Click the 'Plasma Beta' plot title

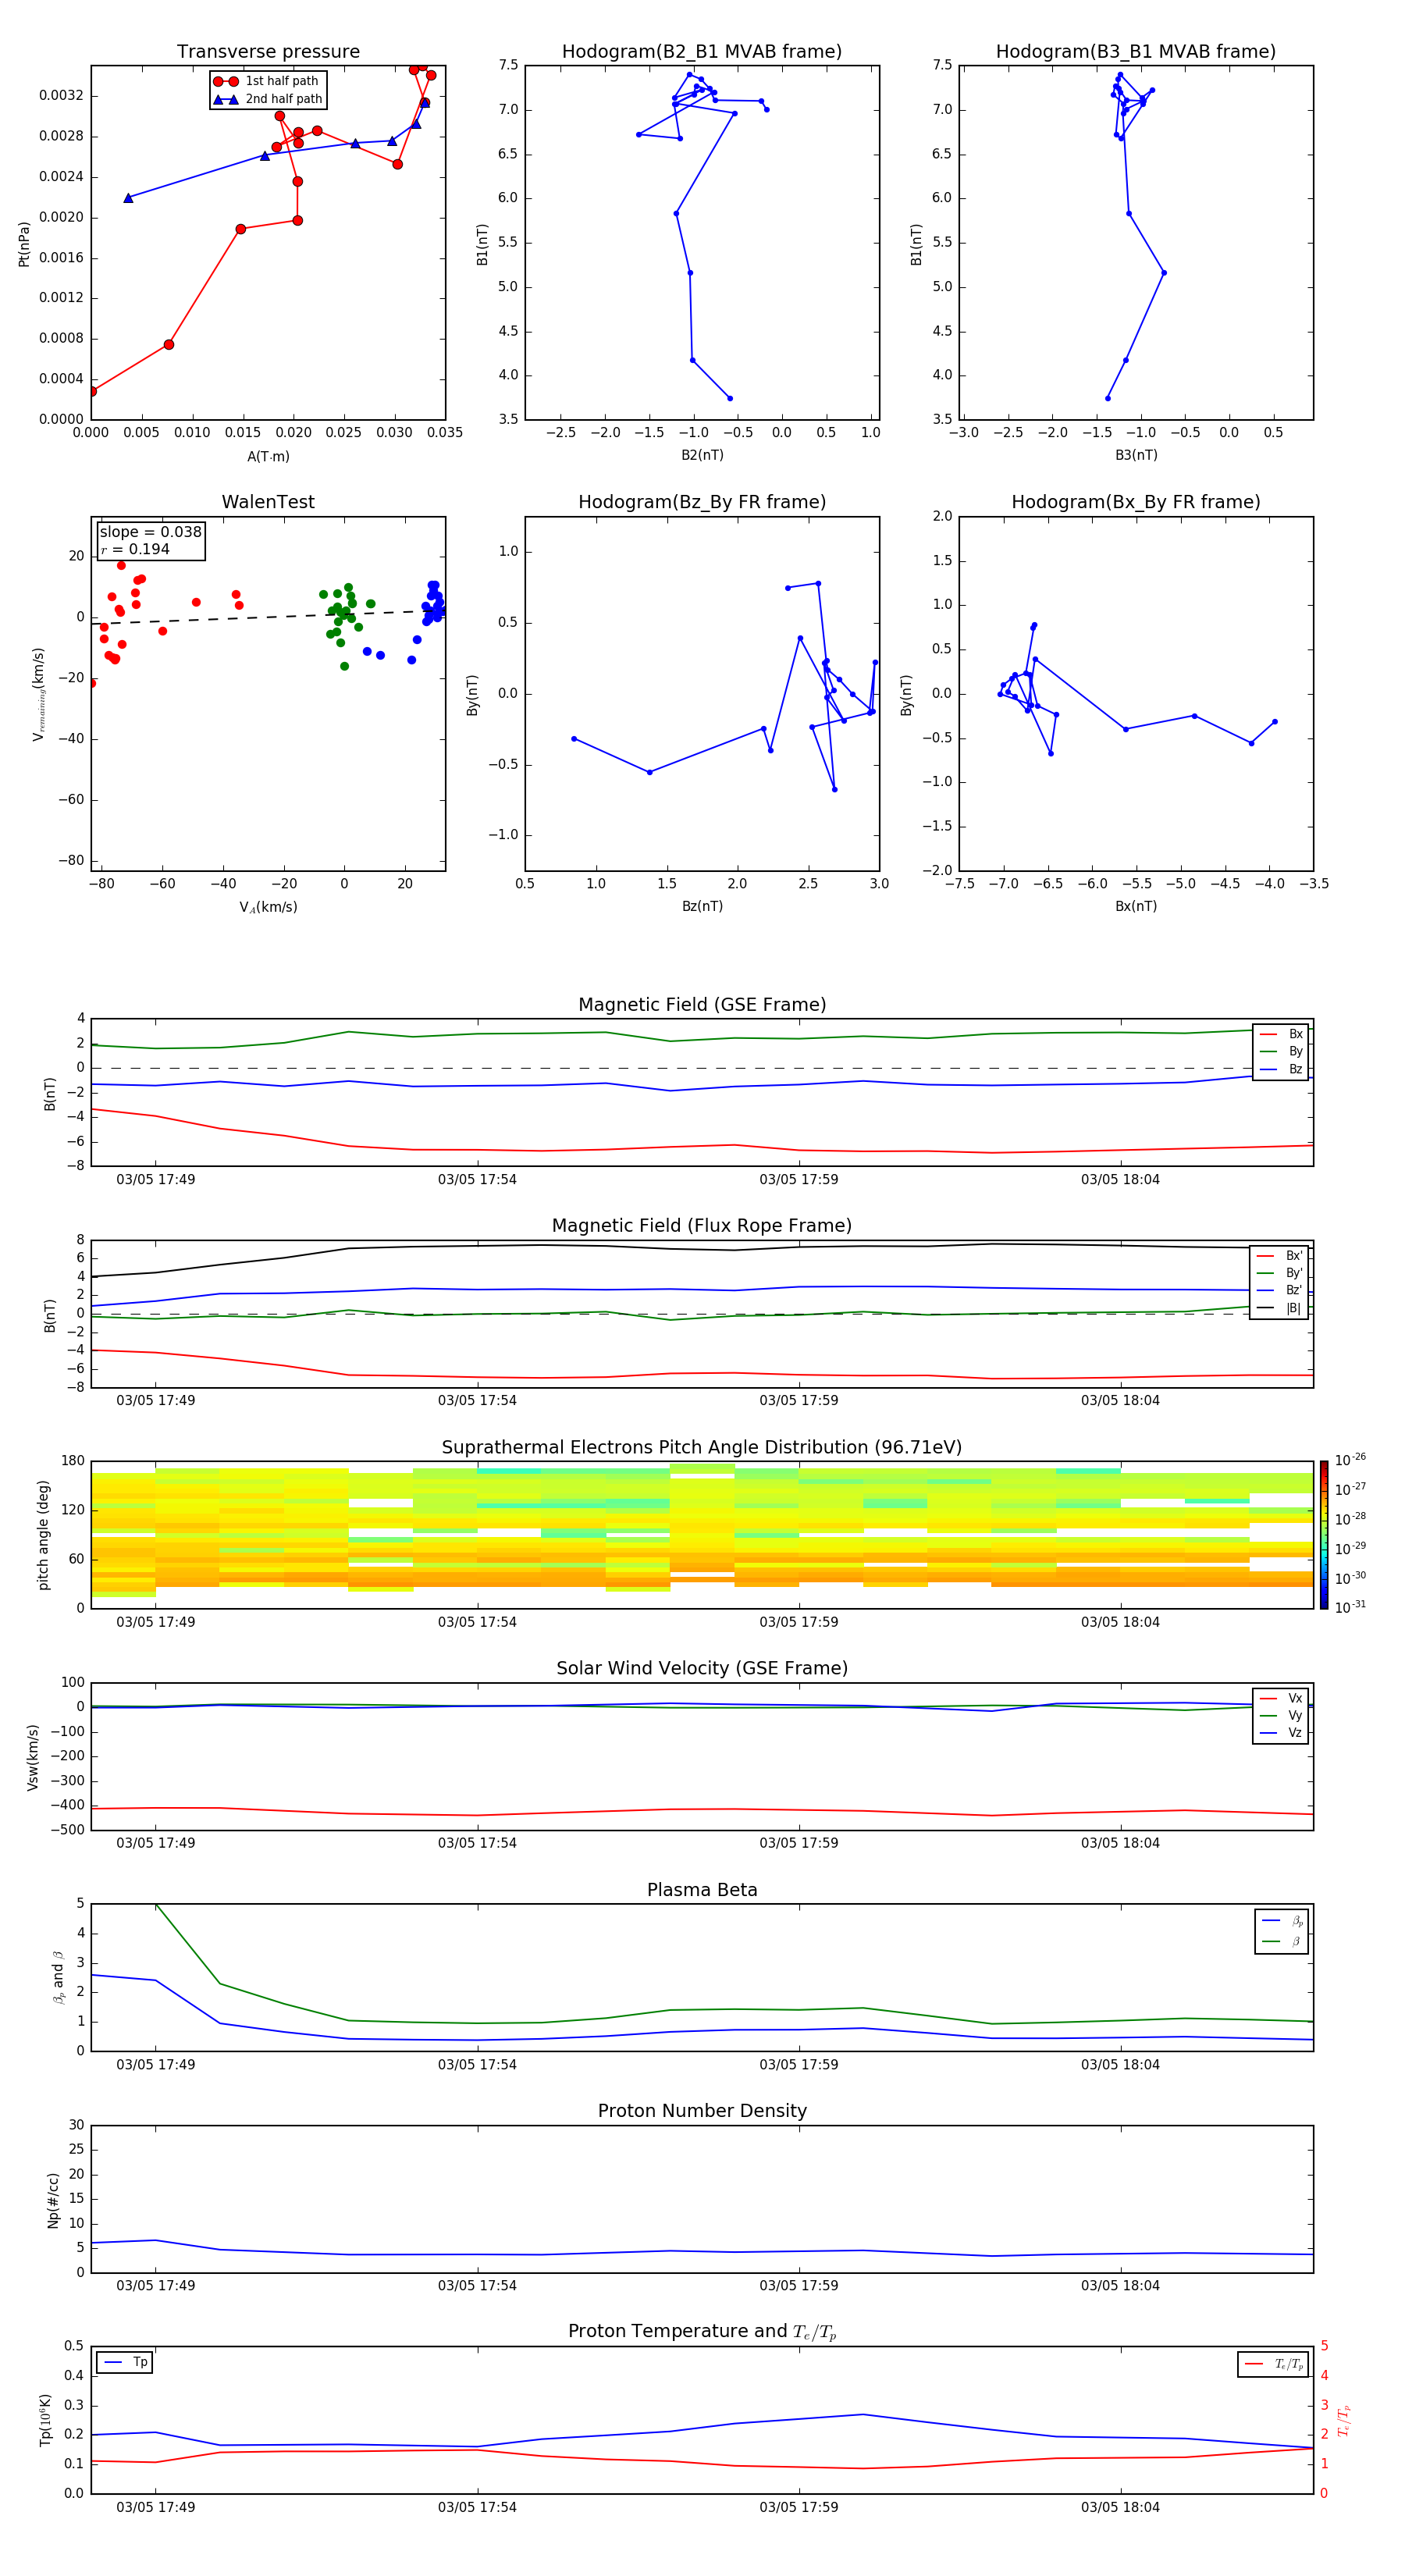click(x=702, y=1891)
